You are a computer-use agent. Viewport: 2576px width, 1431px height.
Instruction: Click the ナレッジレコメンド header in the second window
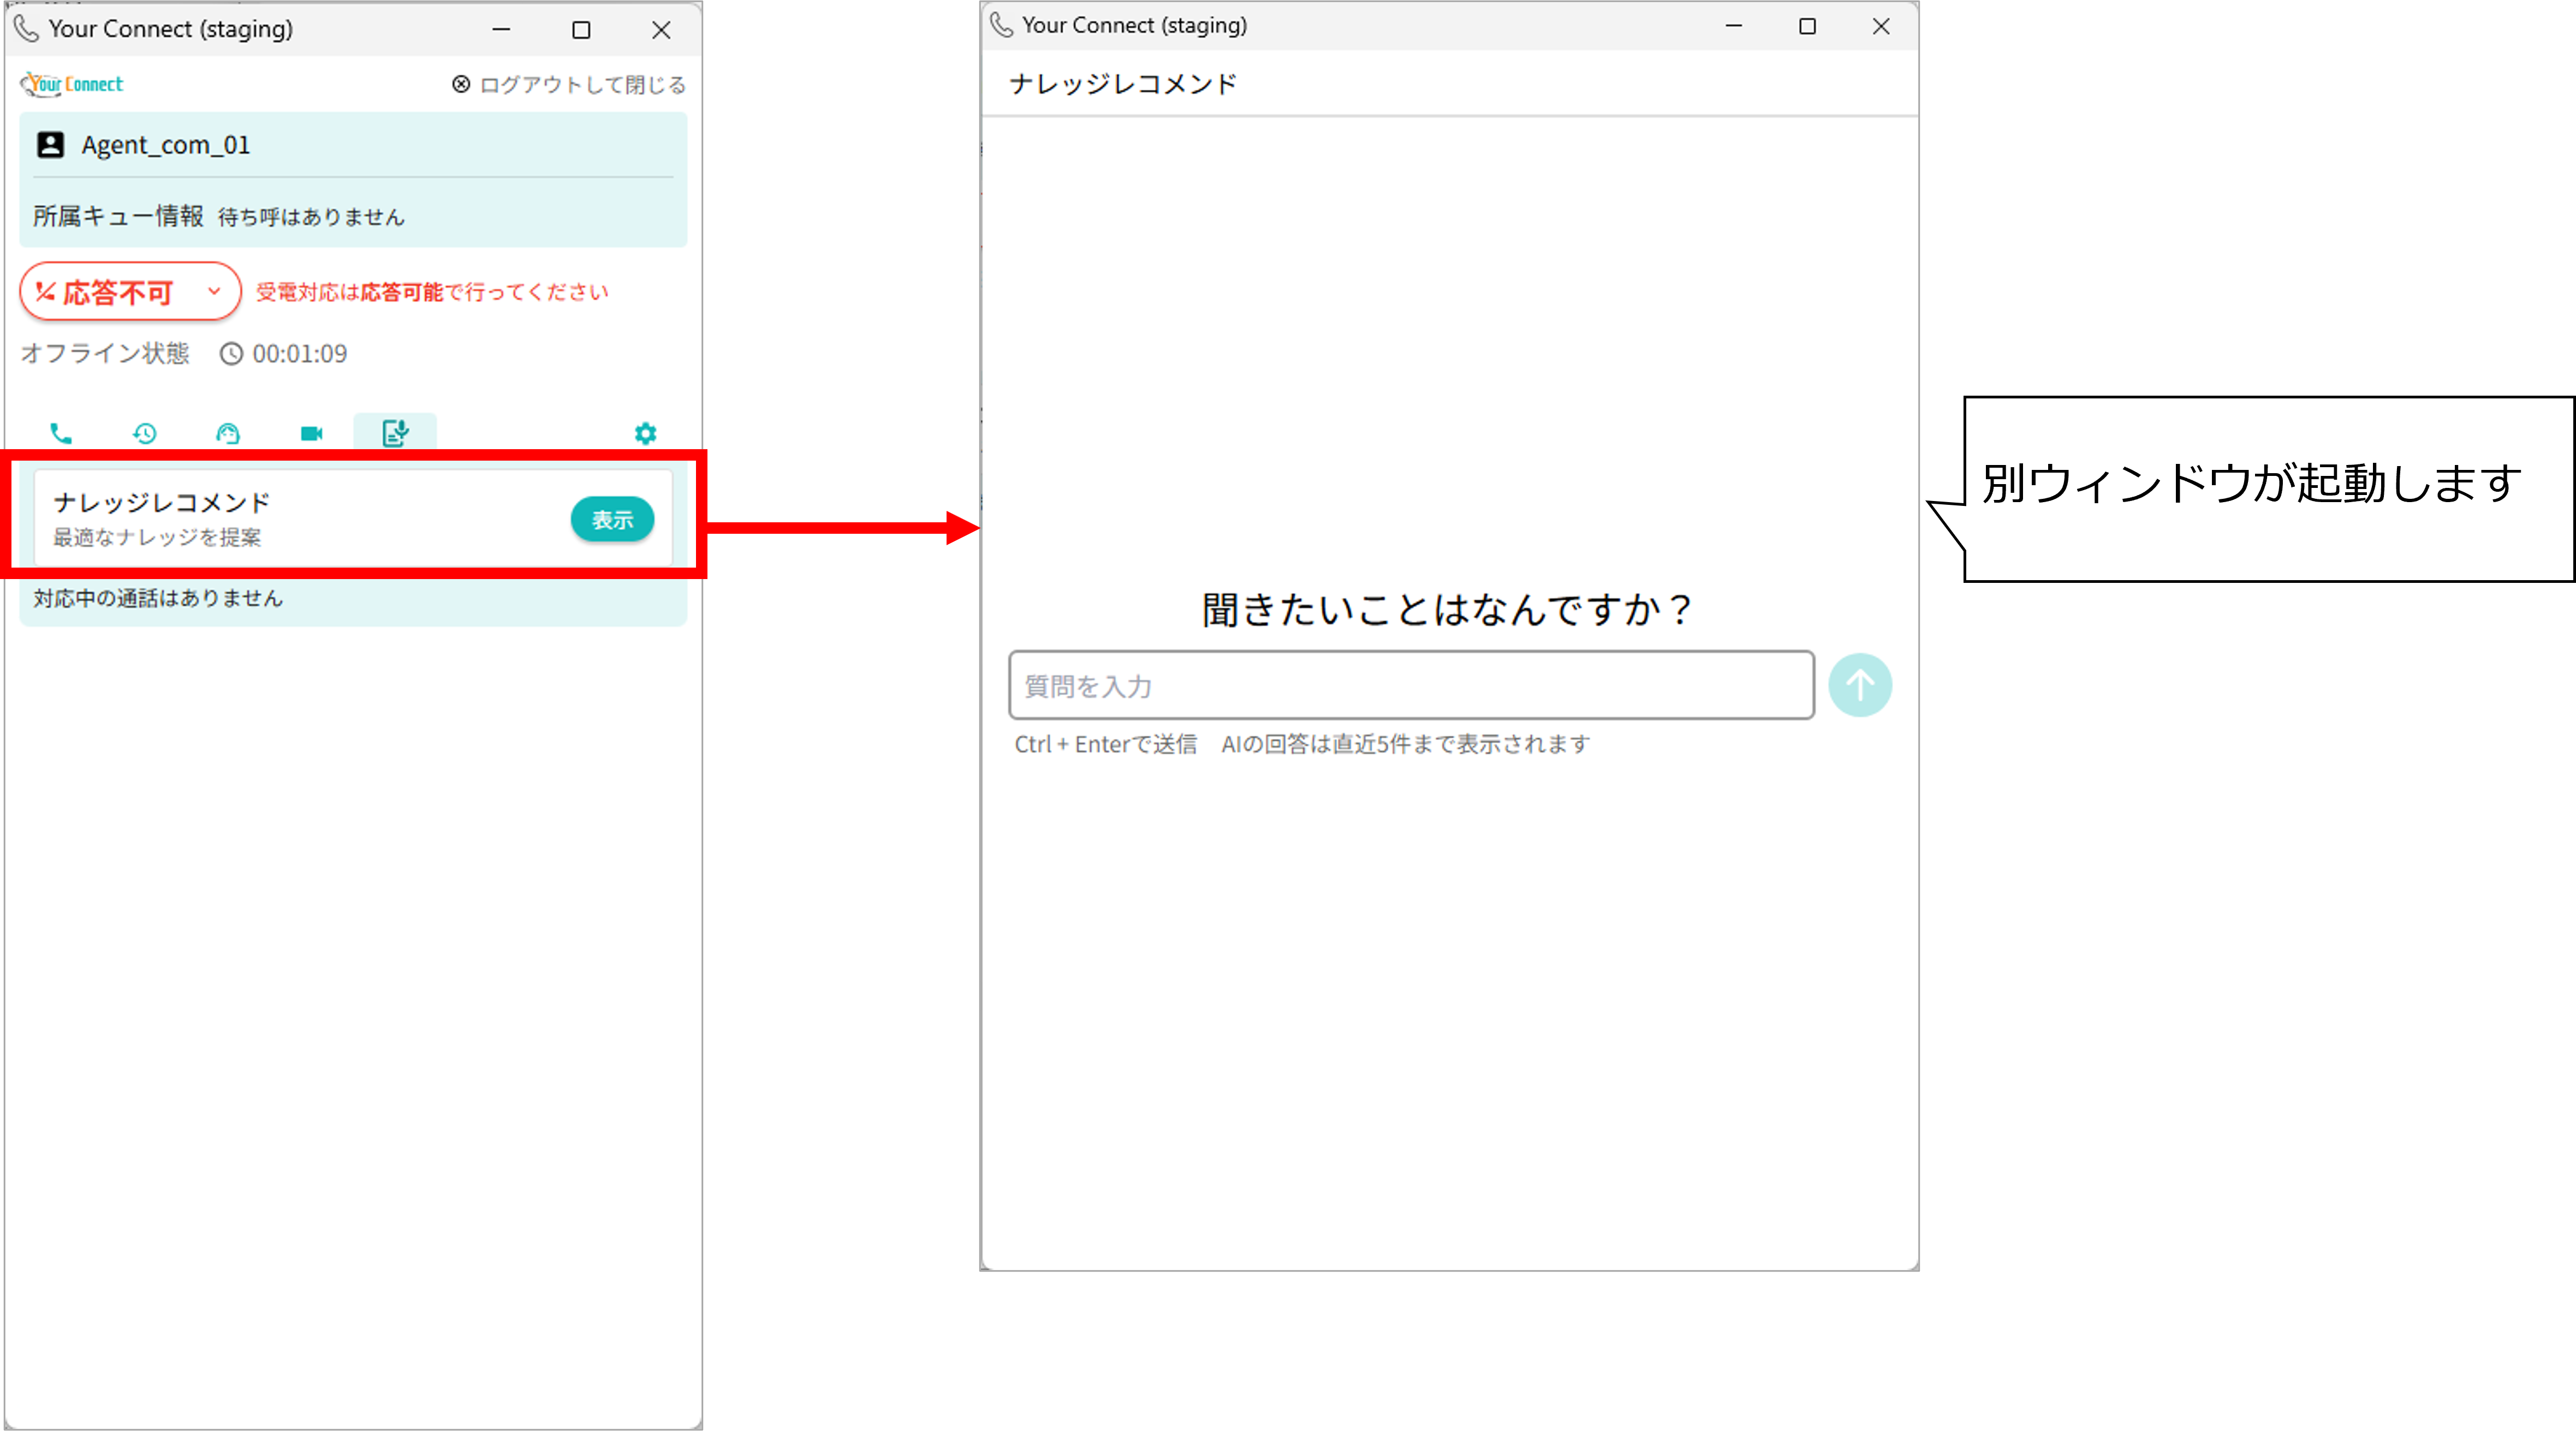click(x=1123, y=84)
